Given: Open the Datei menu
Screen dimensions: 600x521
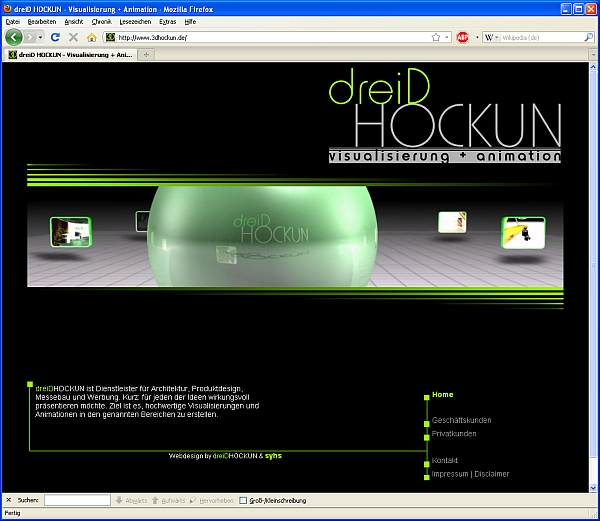Looking at the screenshot, I should tap(13, 22).
